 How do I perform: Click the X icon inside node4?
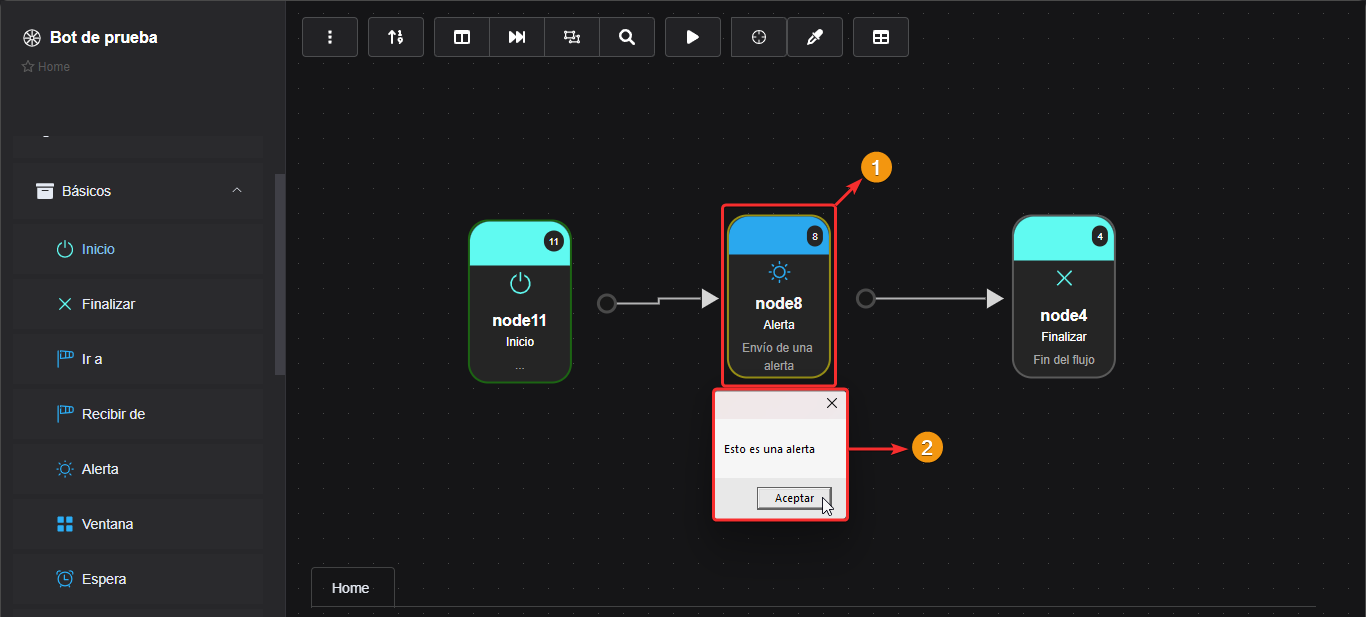click(x=1064, y=278)
